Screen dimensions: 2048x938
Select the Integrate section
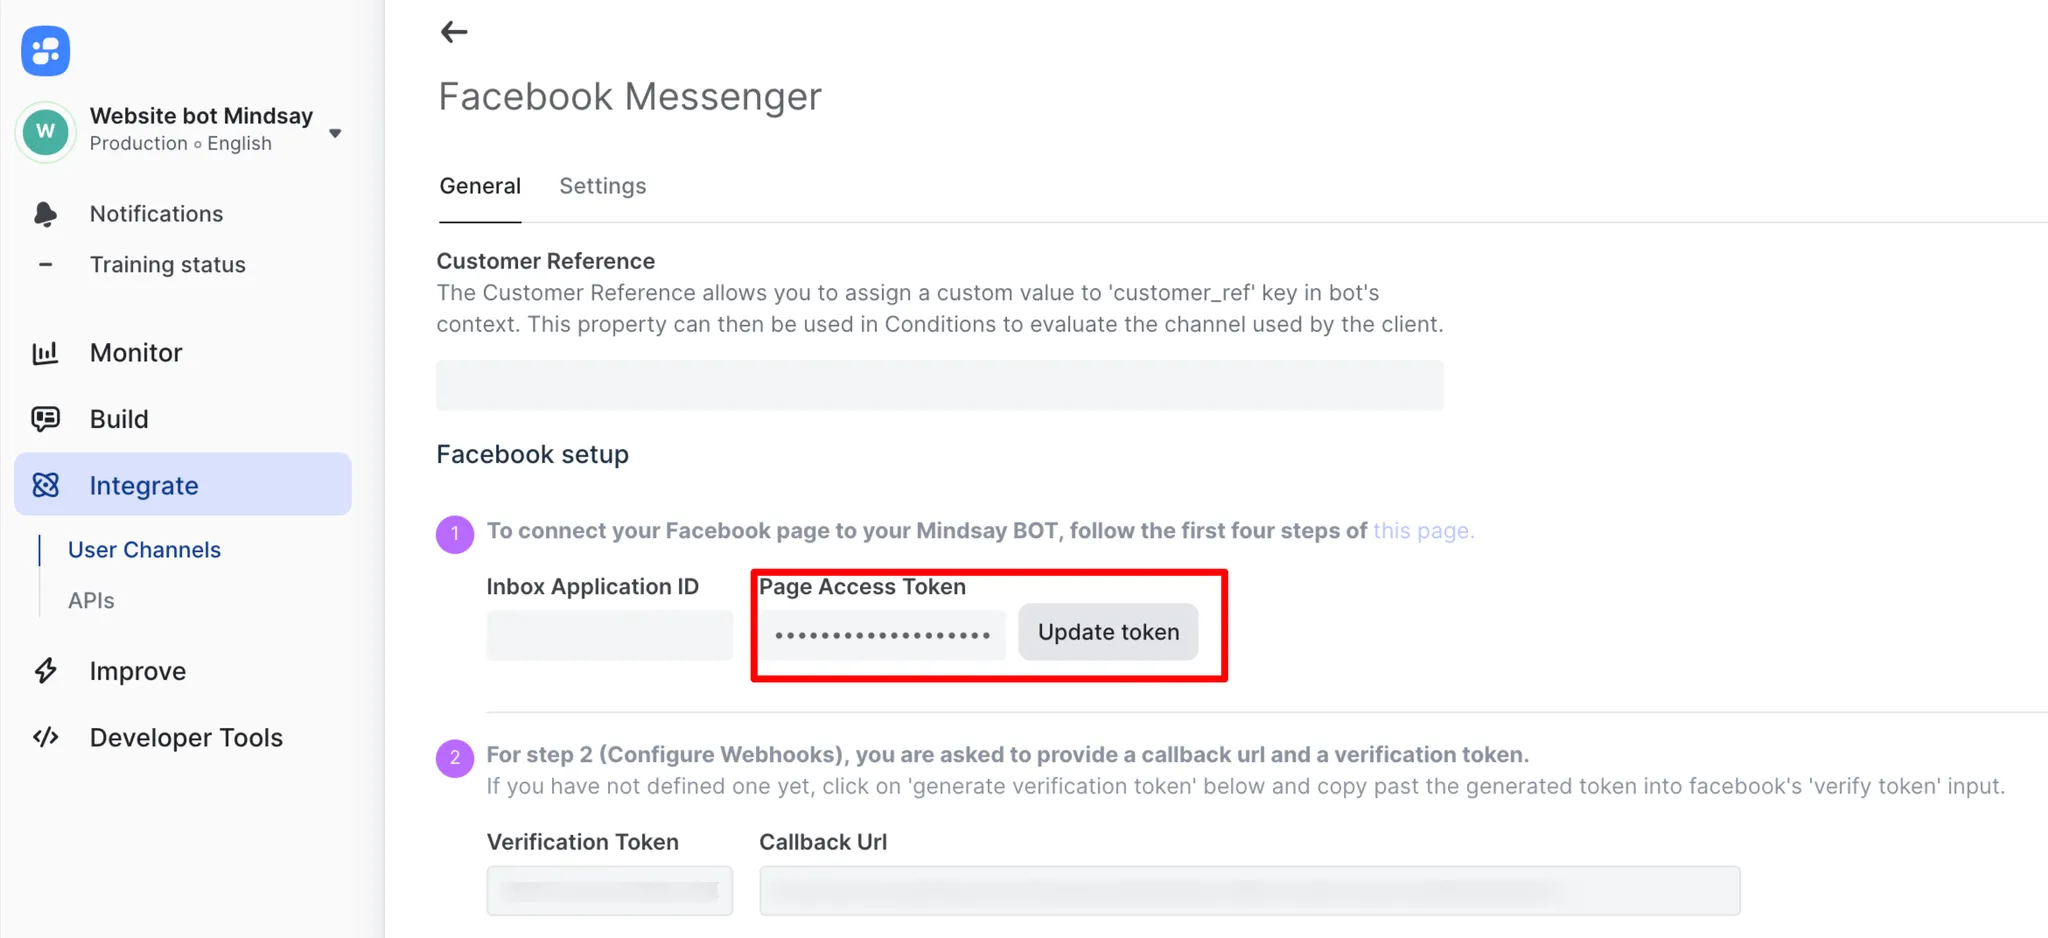[x=183, y=485]
